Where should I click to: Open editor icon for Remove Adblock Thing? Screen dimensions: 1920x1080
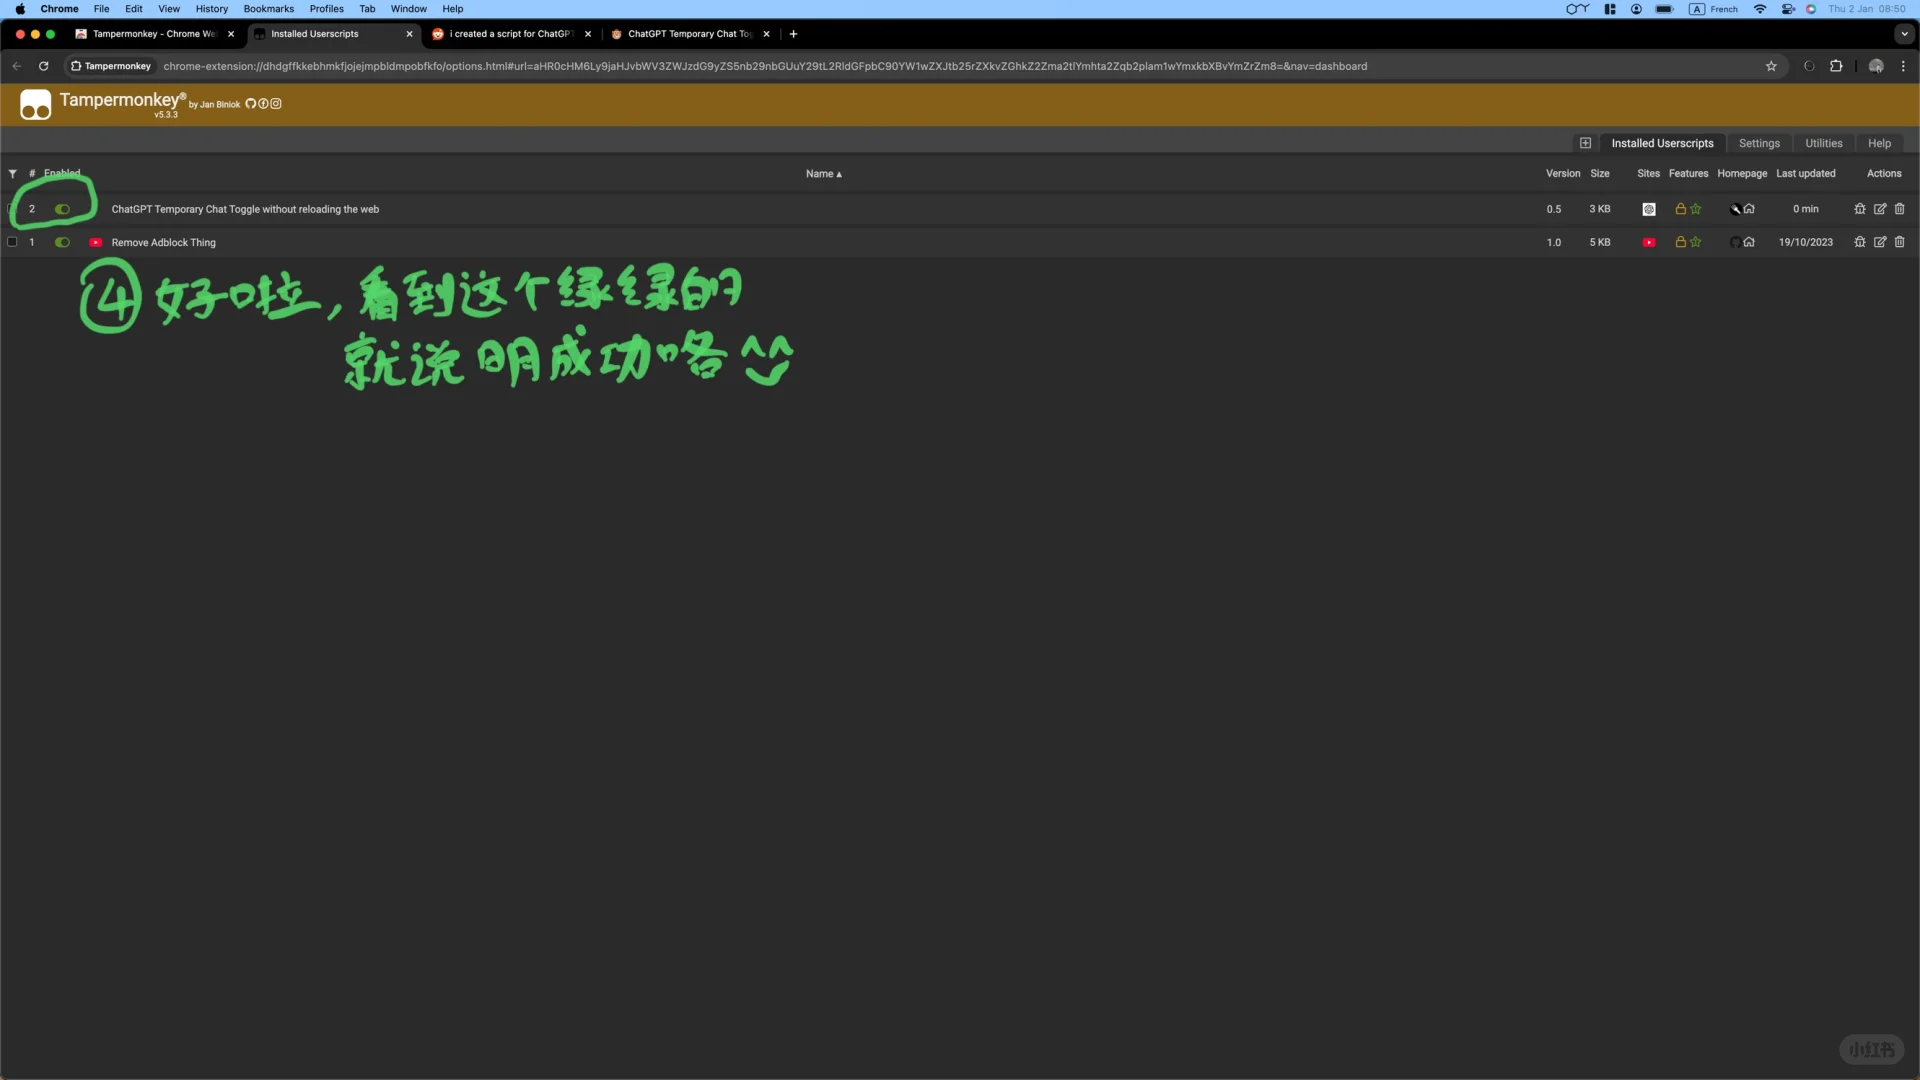[x=1879, y=242]
